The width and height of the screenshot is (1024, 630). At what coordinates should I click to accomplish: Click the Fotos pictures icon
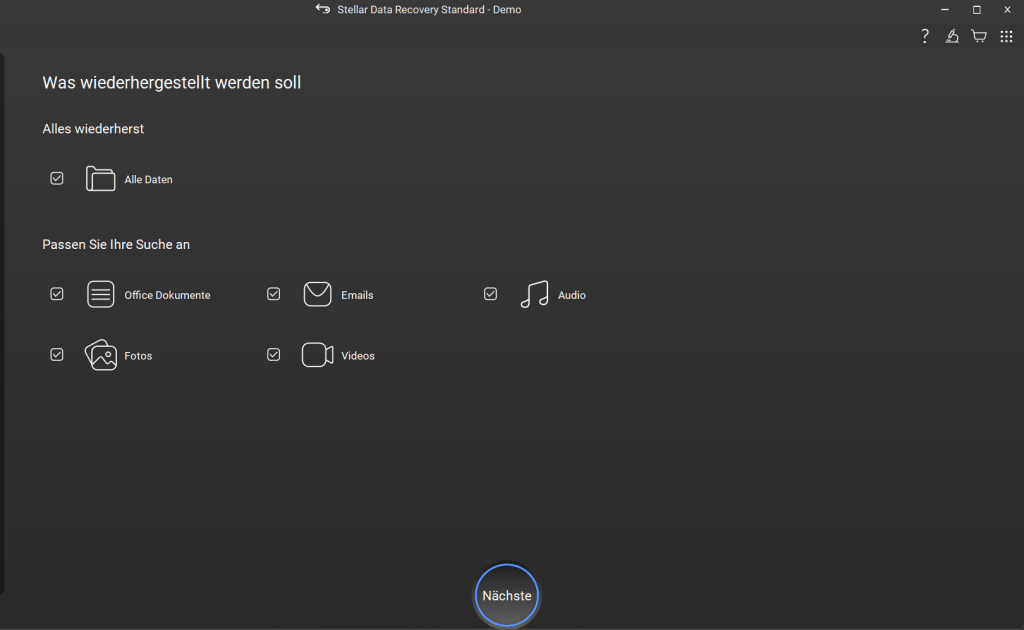click(x=100, y=355)
